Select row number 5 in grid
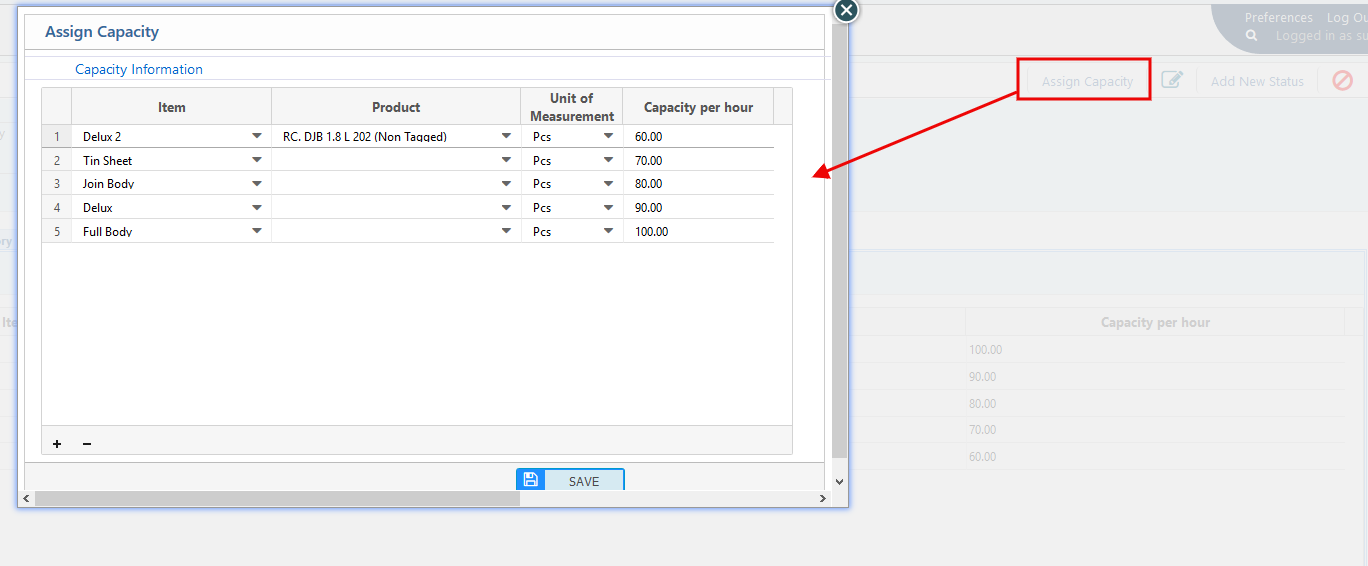 tap(57, 231)
